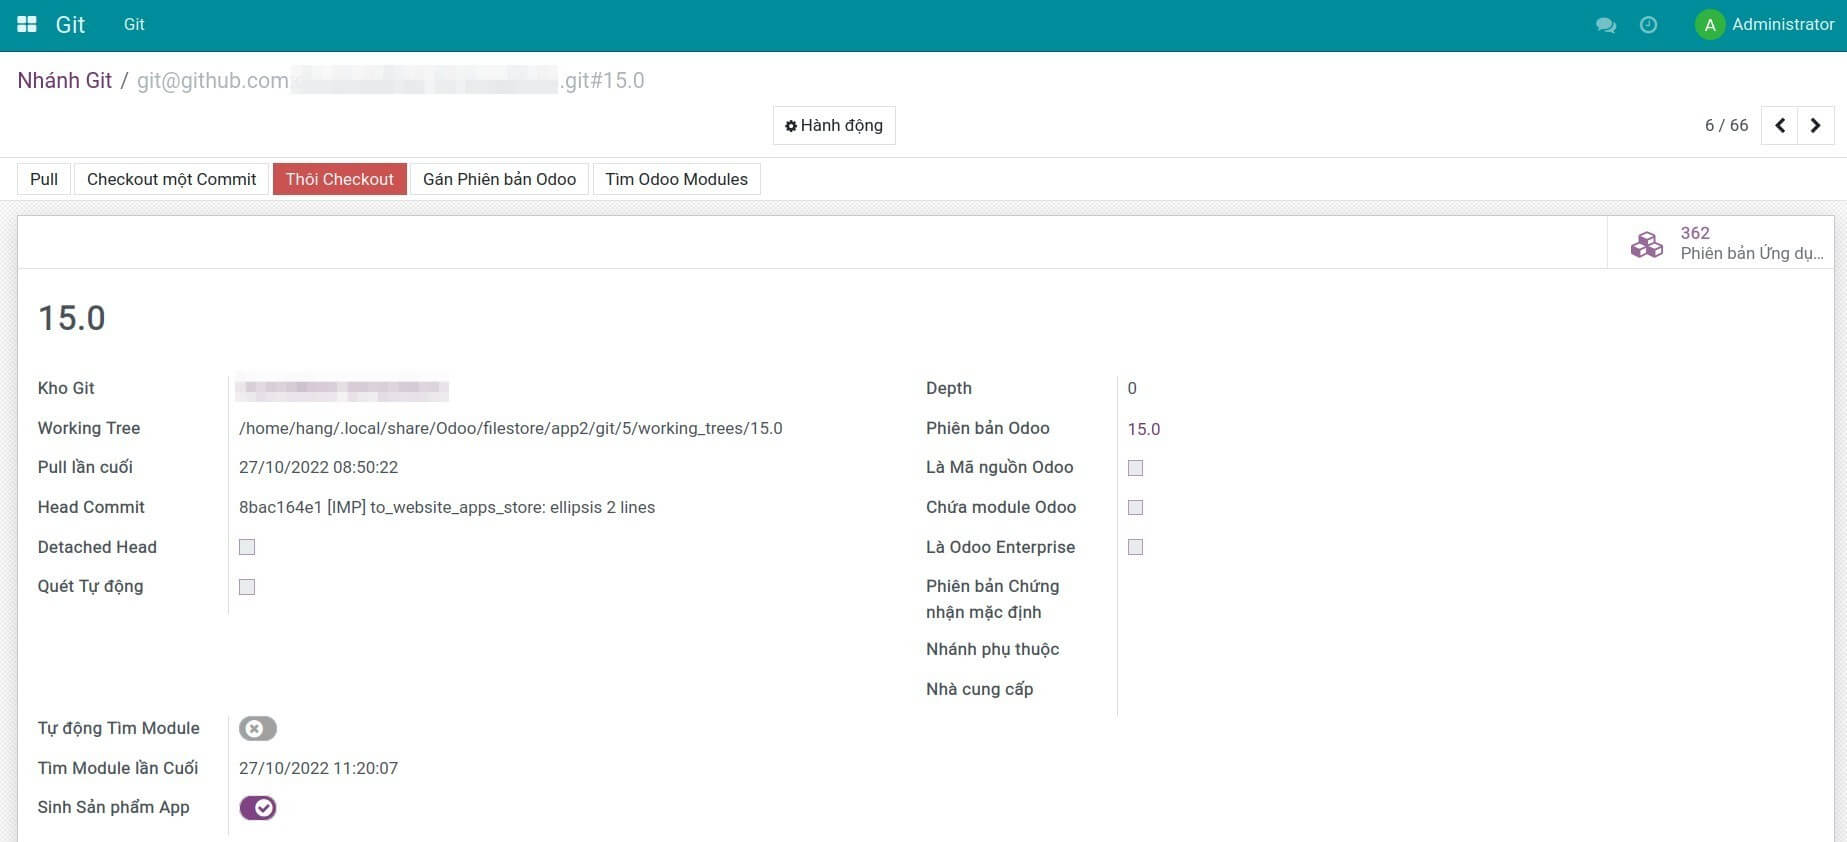The image size is (1847, 842).
Task: Go to next record arrow
Action: point(1816,126)
